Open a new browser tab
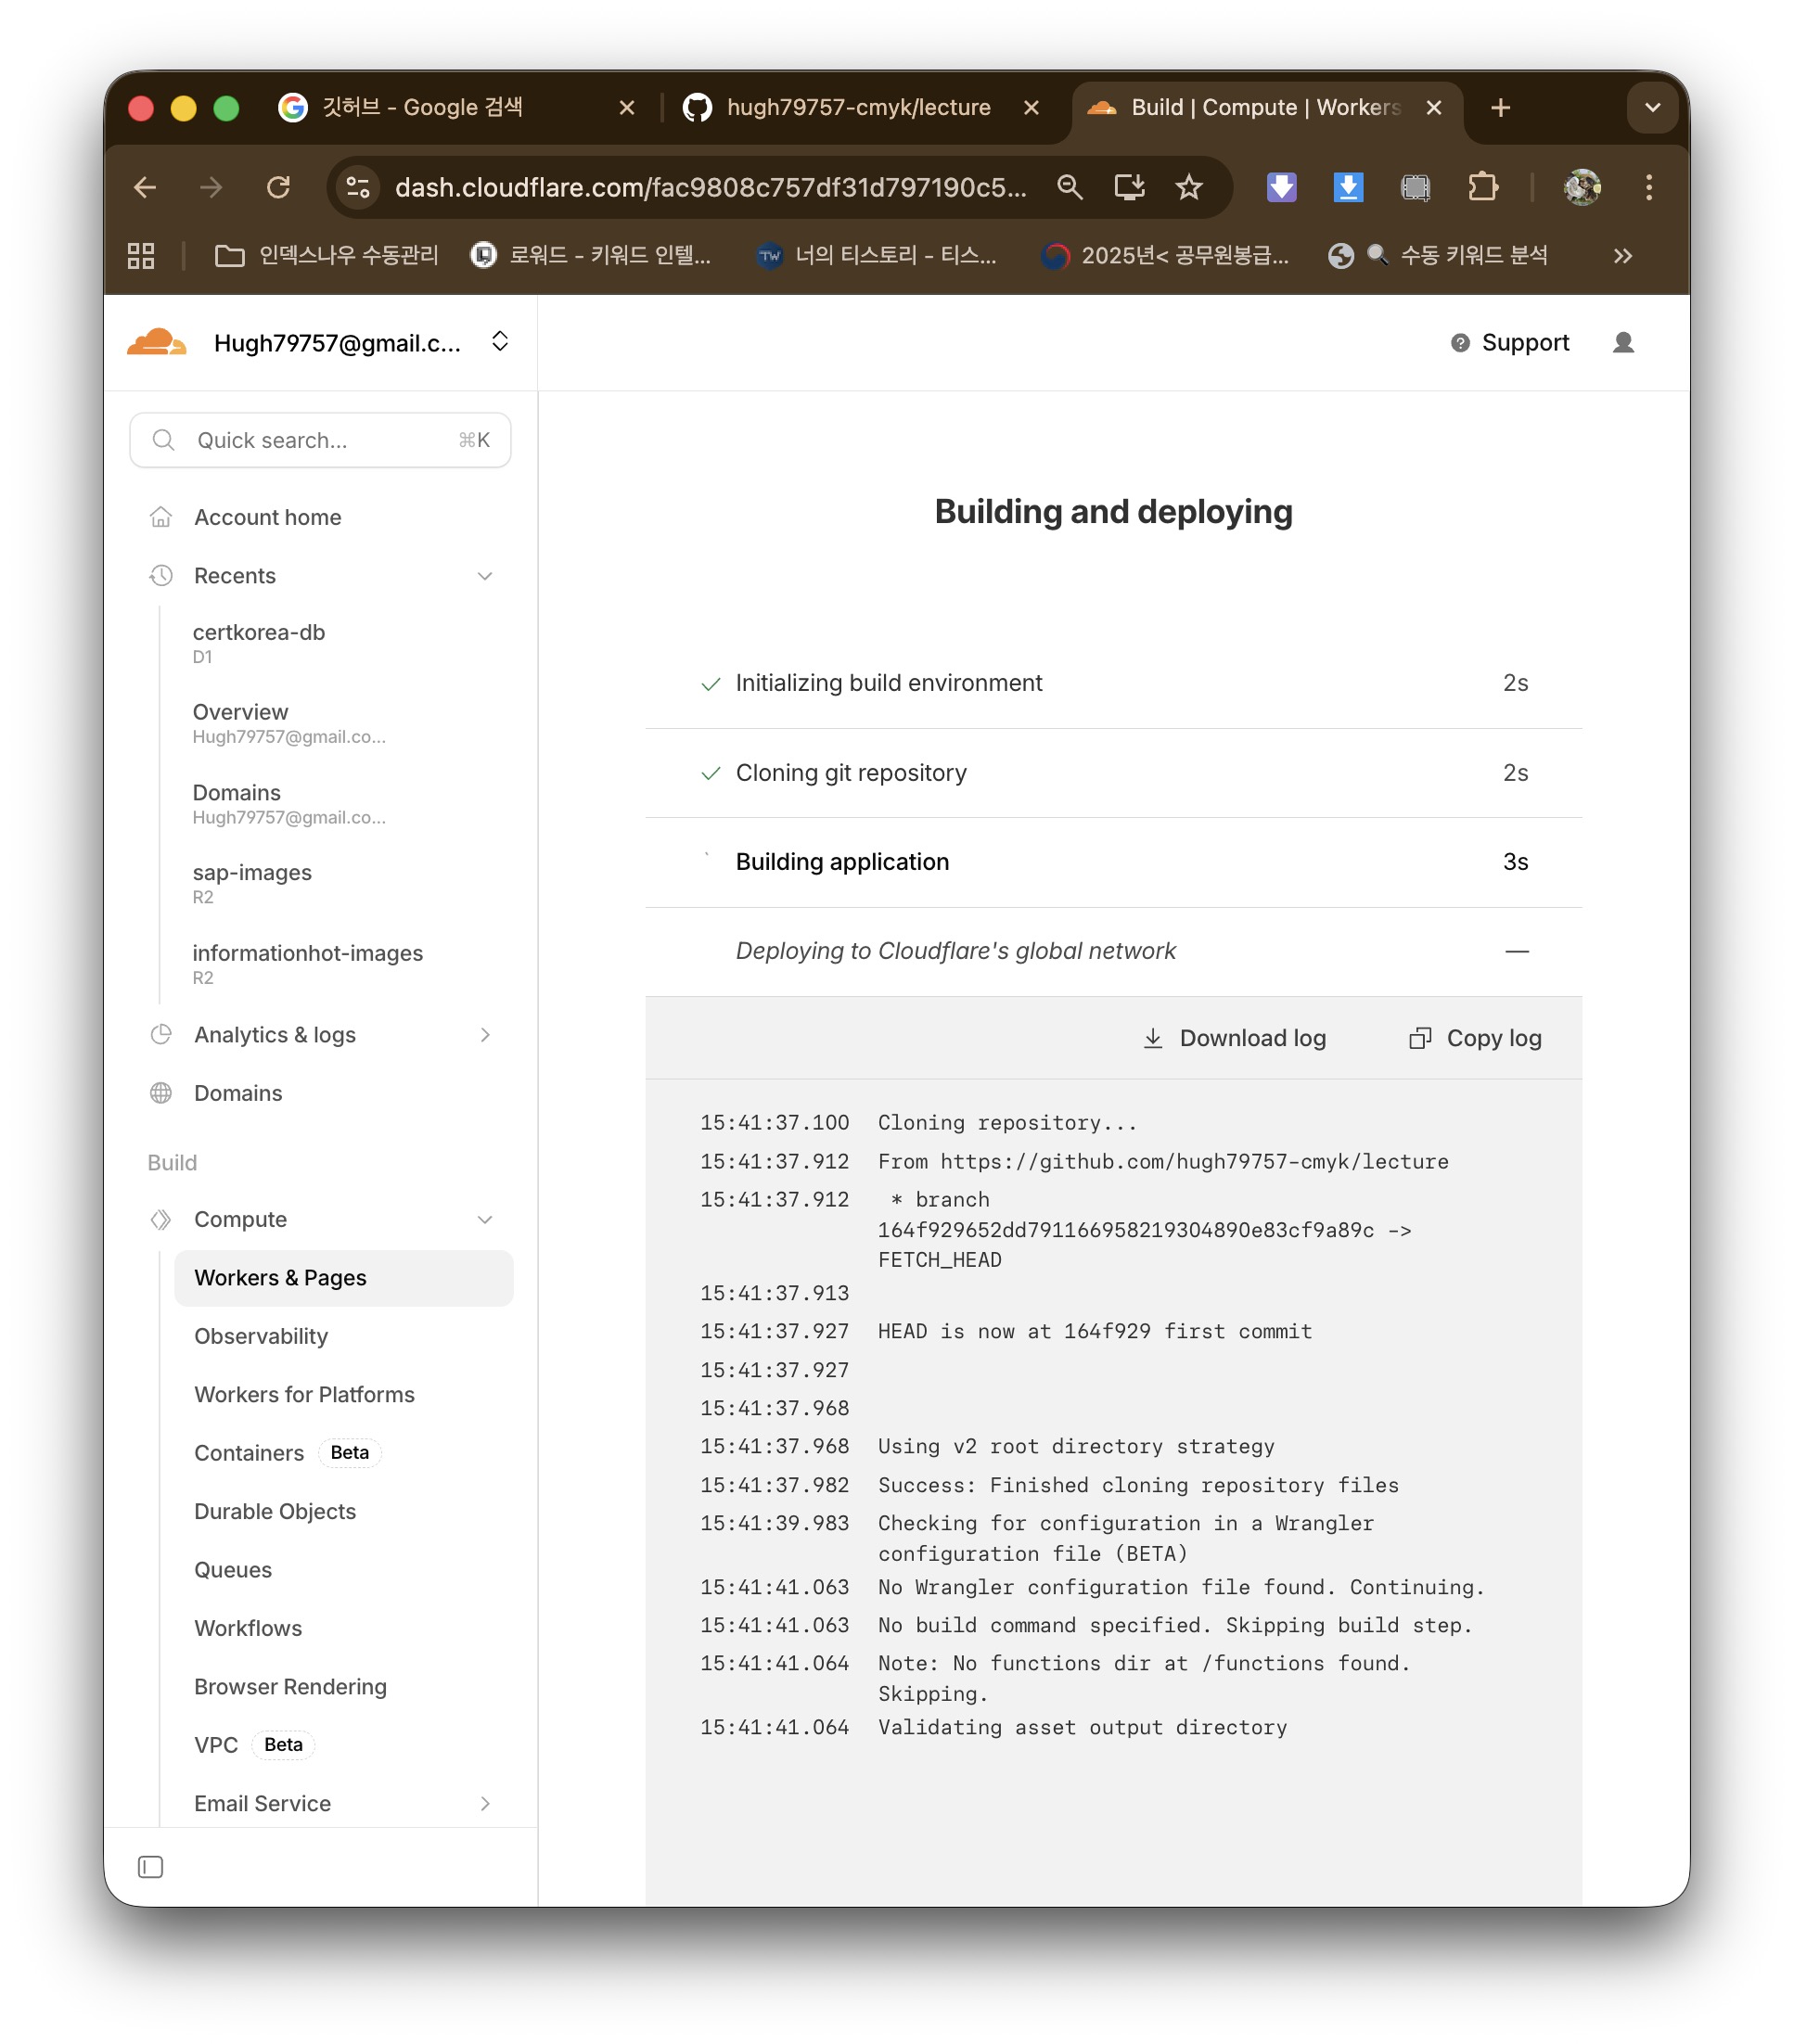The height and width of the screenshot is (2044, 1794). pos(1500,108)
